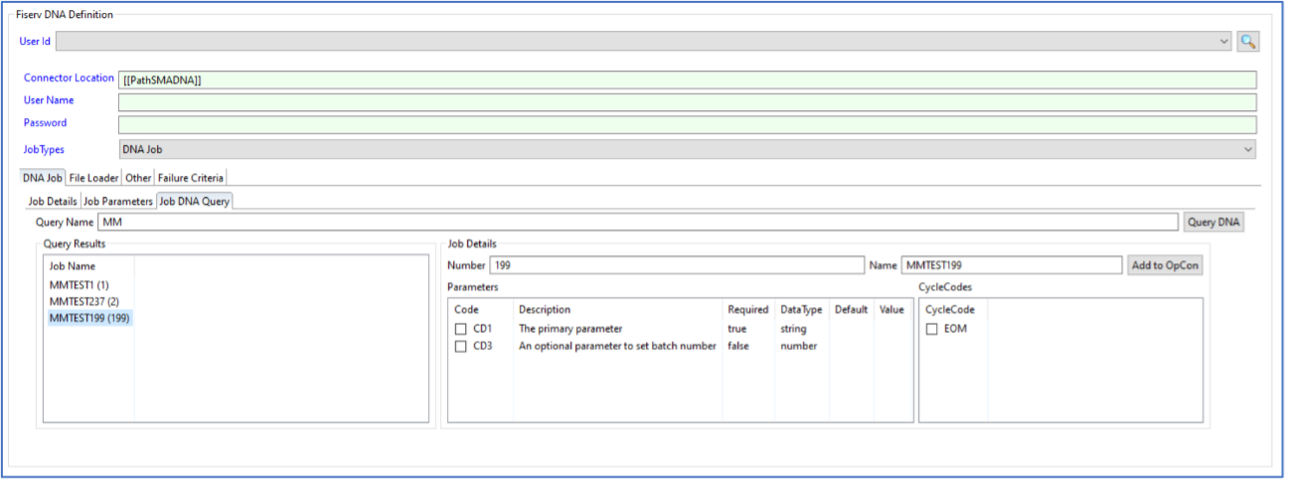Click the Description column header
The width and height of the screenshot is (1289, 482).
tap(544, 310)
